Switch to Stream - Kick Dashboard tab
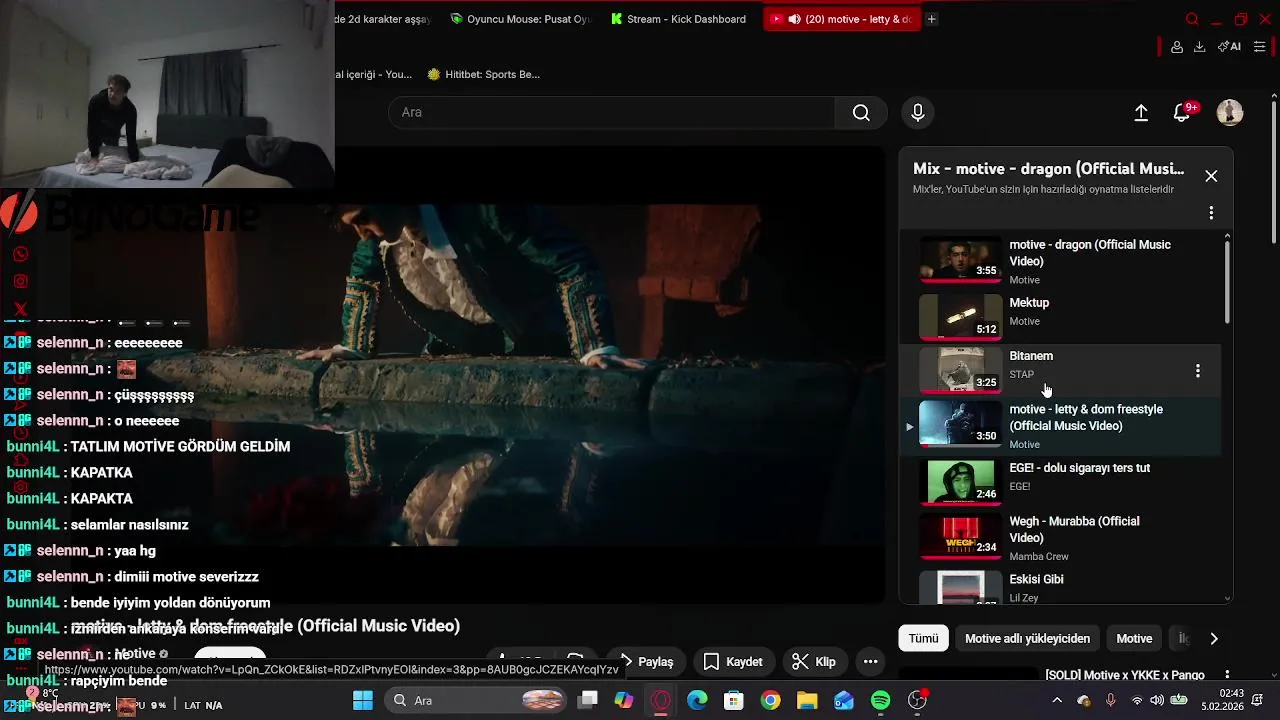Screen dimensions: 1280x720 pos(680,19)
